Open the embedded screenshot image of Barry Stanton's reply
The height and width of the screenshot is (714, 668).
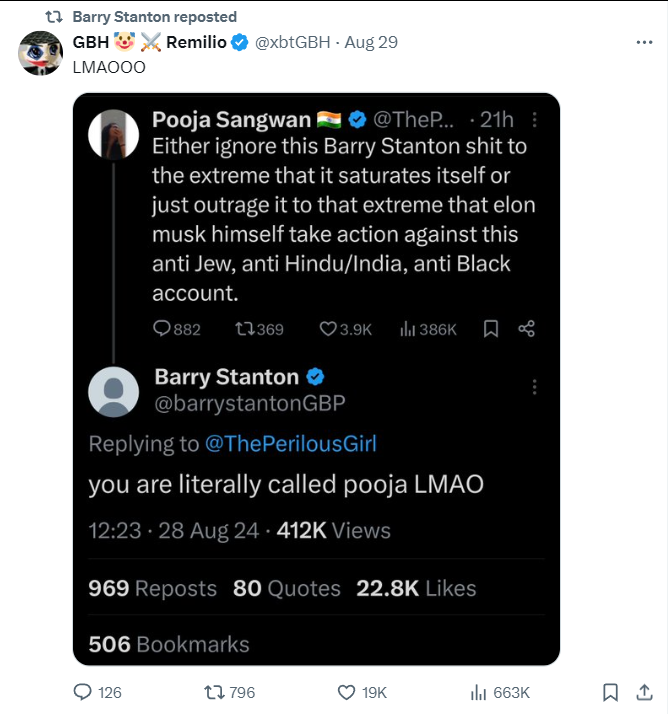point(316,379)
